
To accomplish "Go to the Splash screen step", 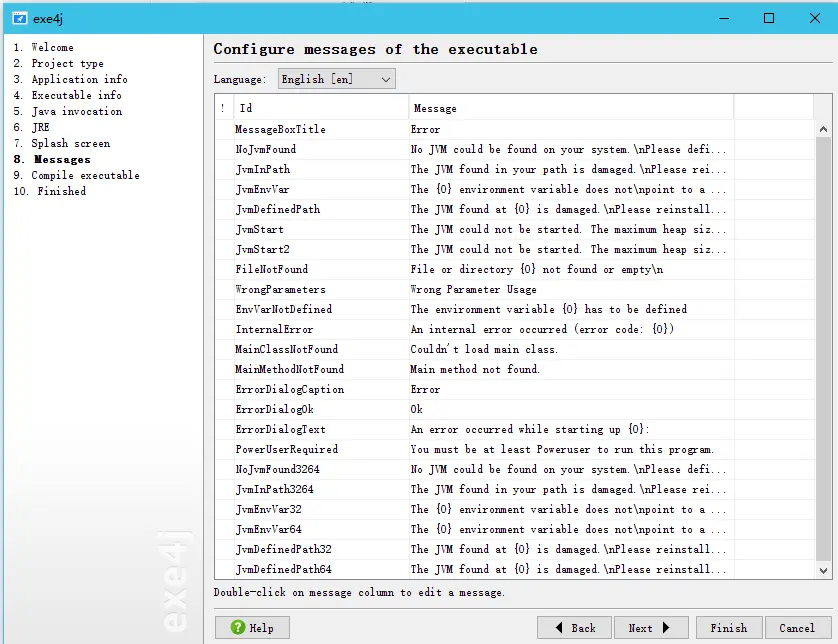I will (71, 143).
